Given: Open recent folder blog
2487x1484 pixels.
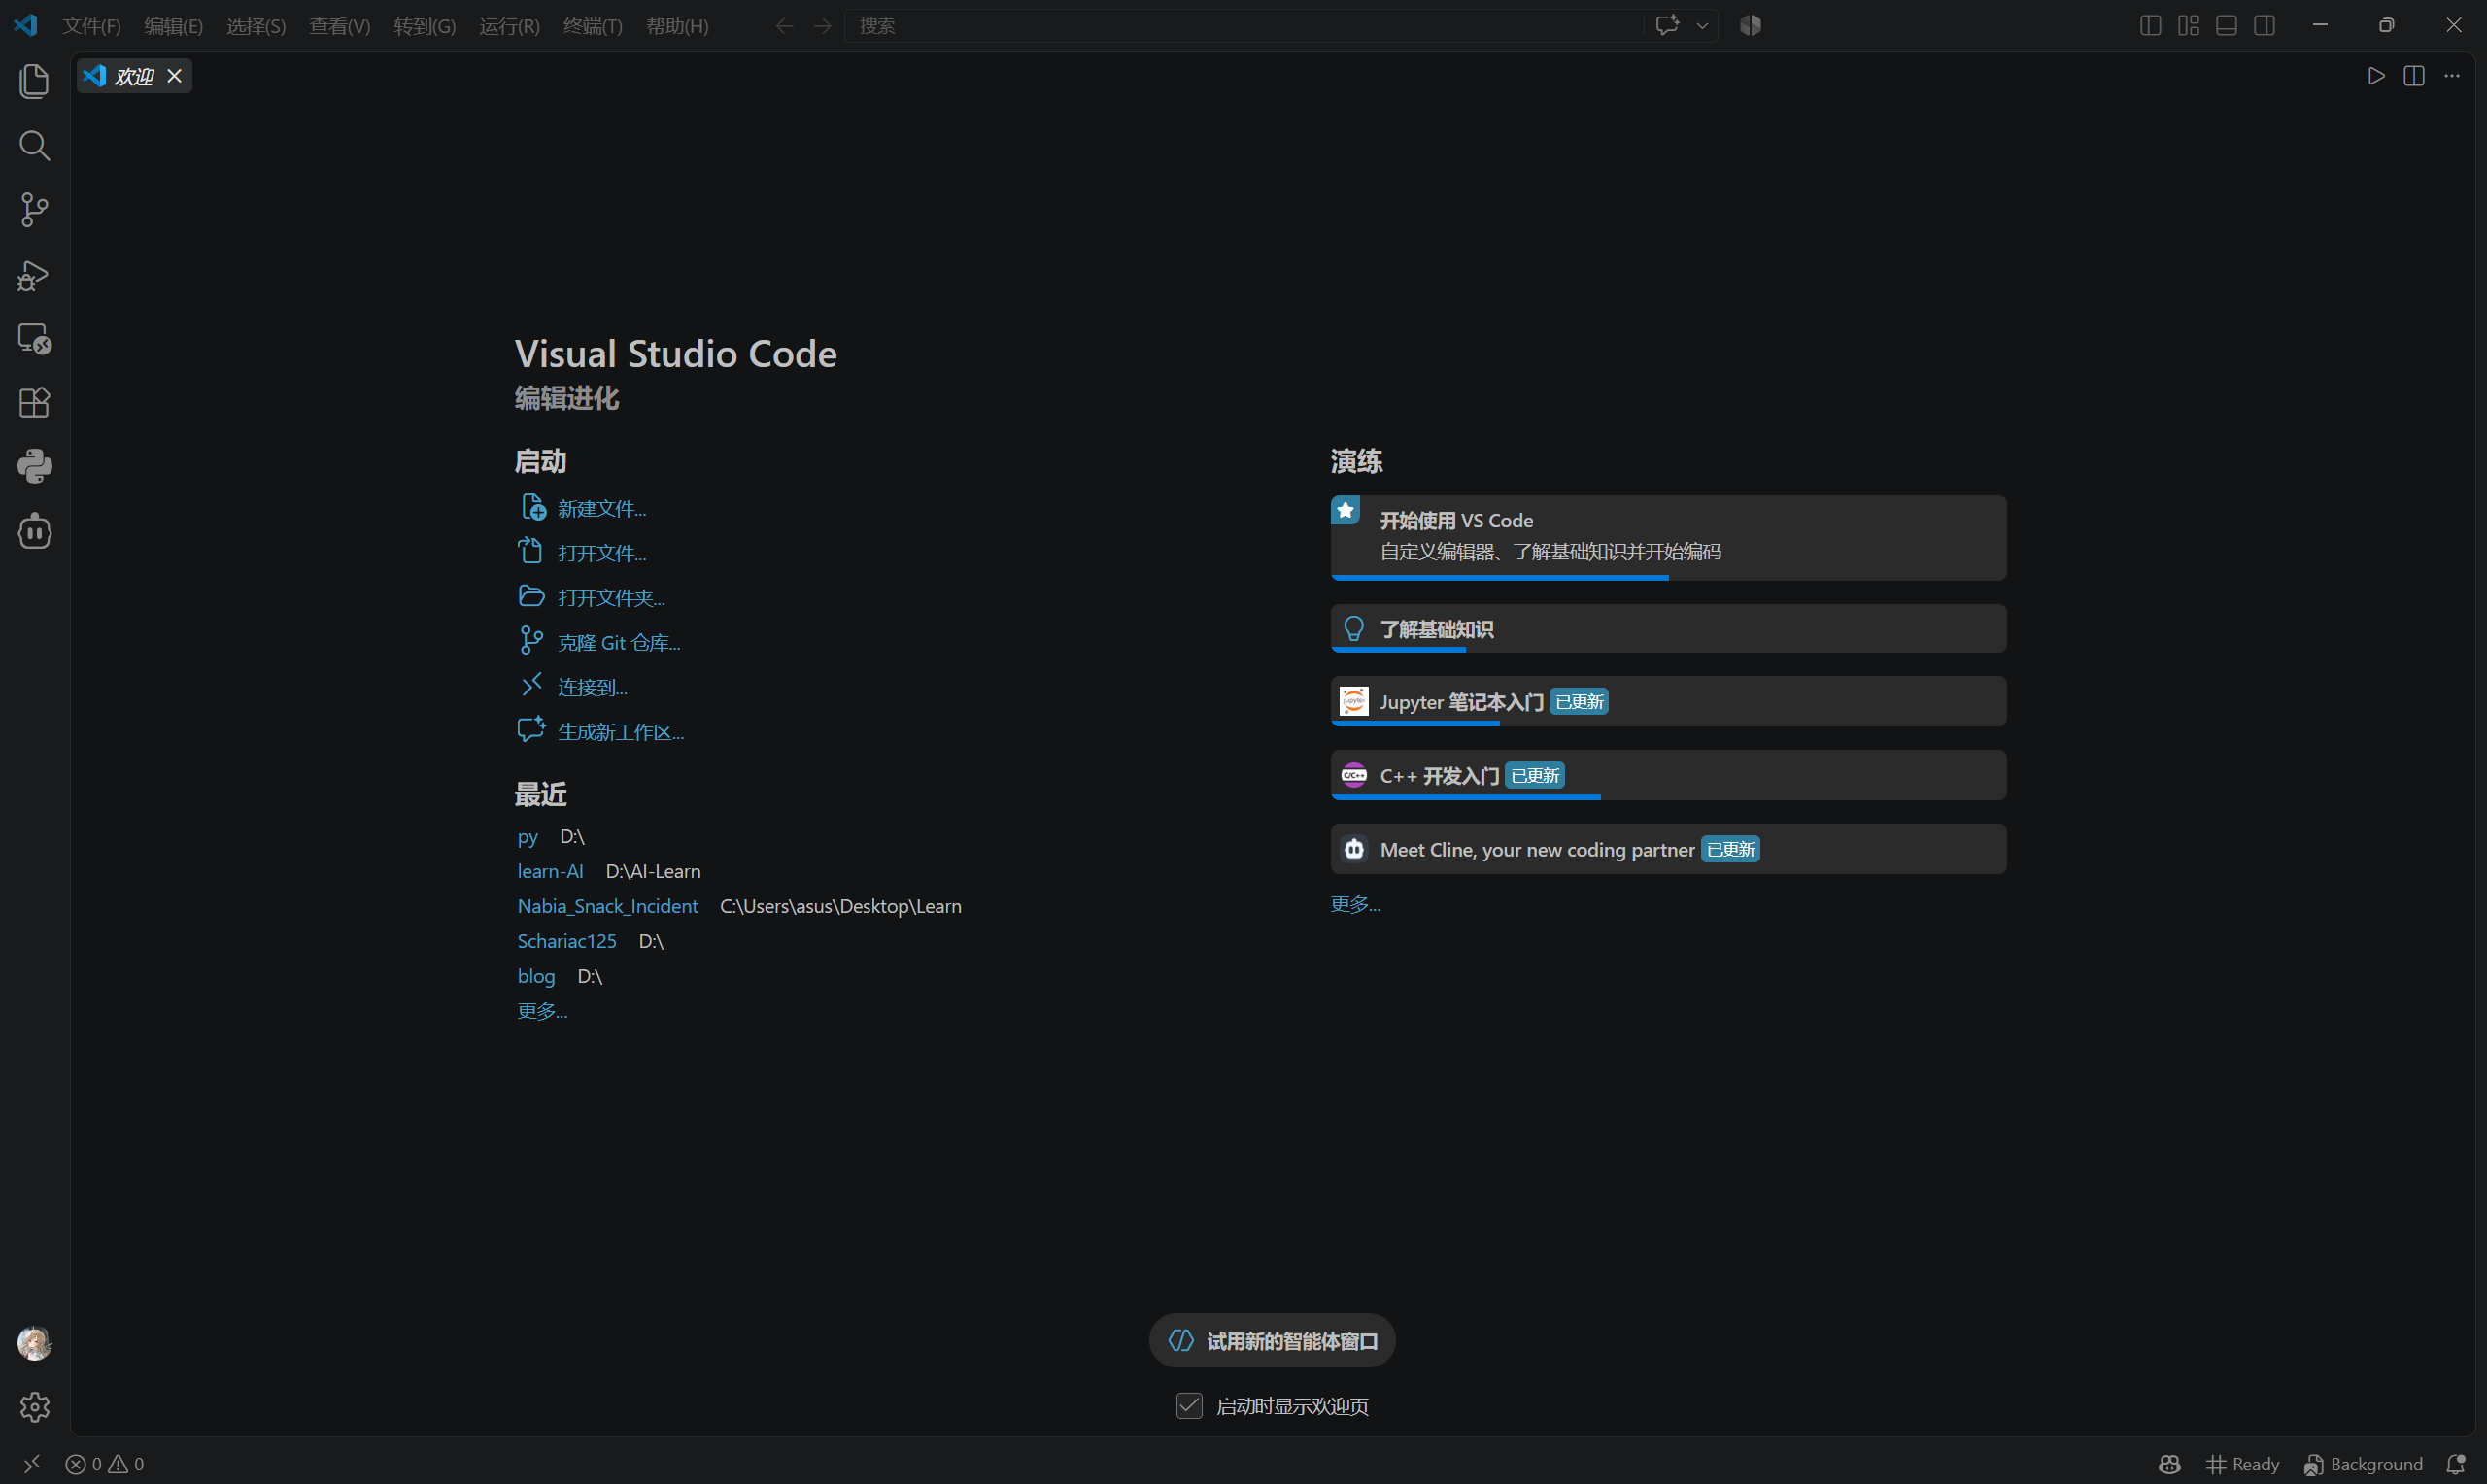Looking at the screenshot, I should 536,976.
